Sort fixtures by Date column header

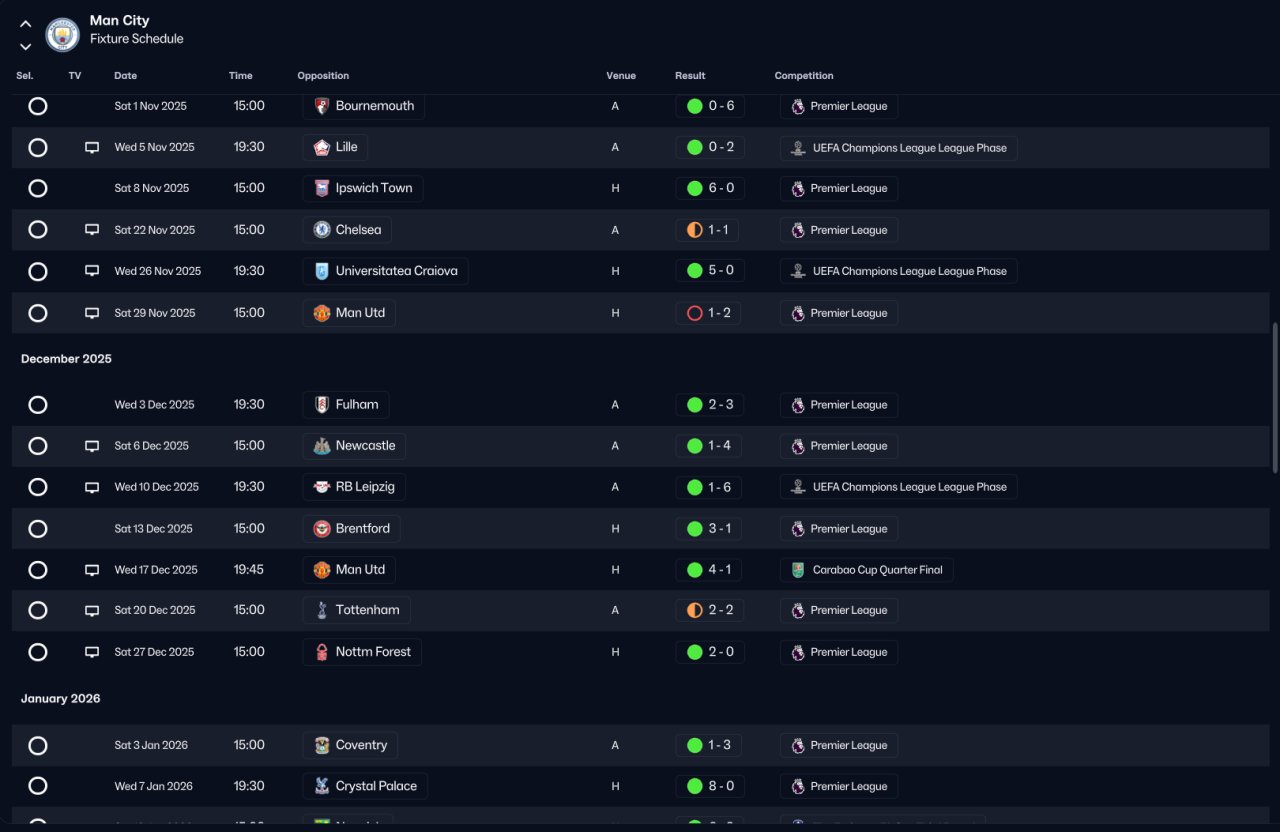click(125, 76)
